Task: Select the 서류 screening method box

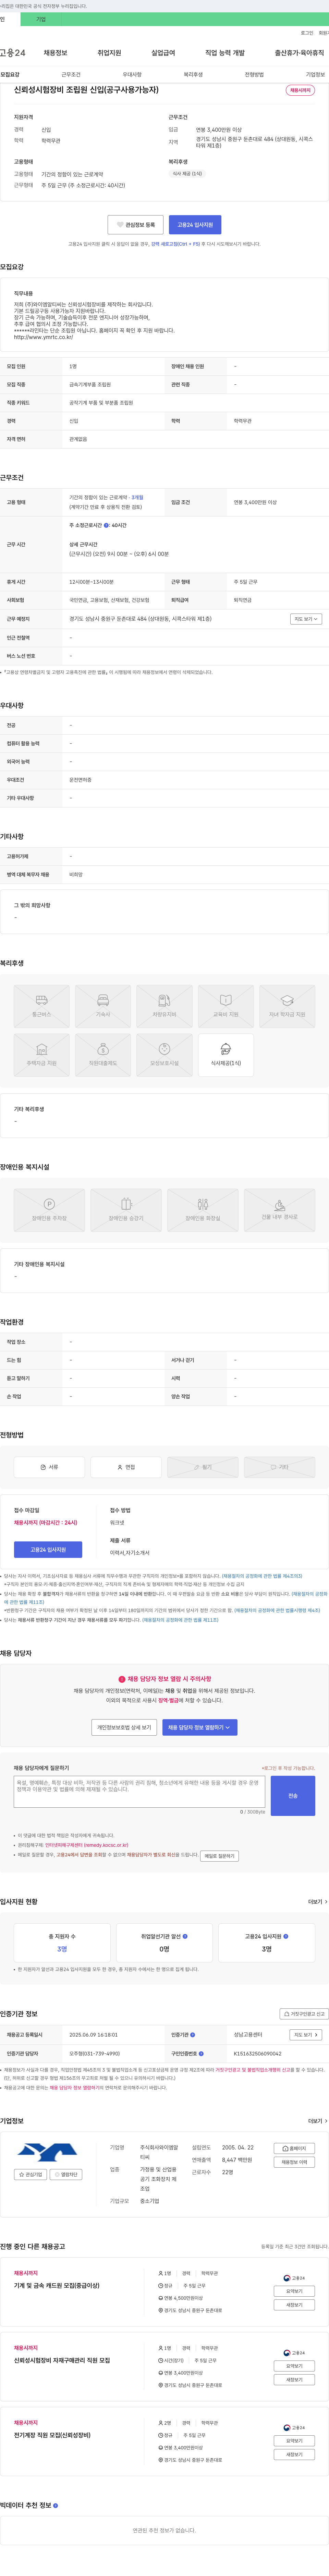Action: [49, 1467]
